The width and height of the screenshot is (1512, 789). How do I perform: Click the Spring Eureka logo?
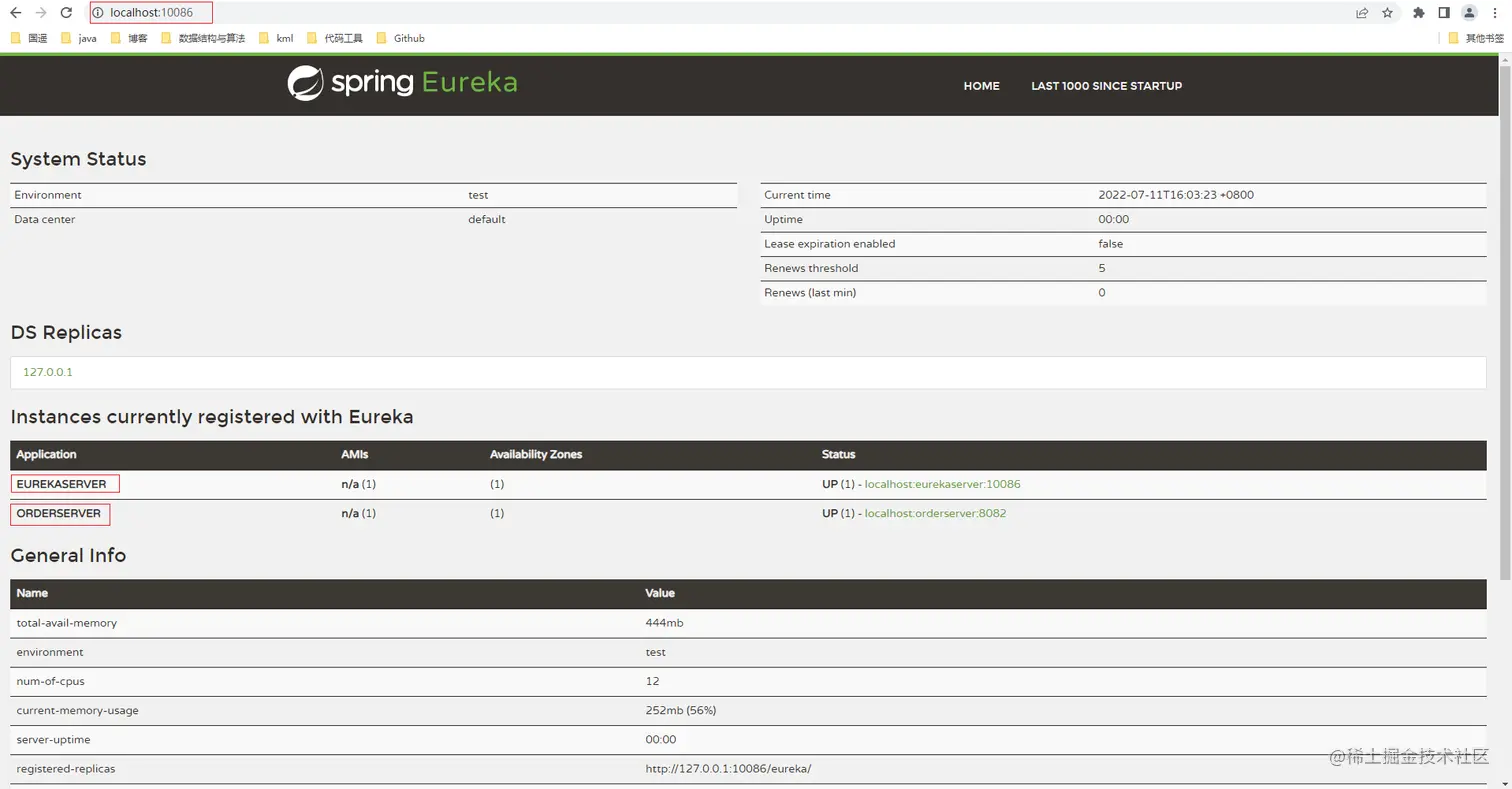tap(402, 83)
